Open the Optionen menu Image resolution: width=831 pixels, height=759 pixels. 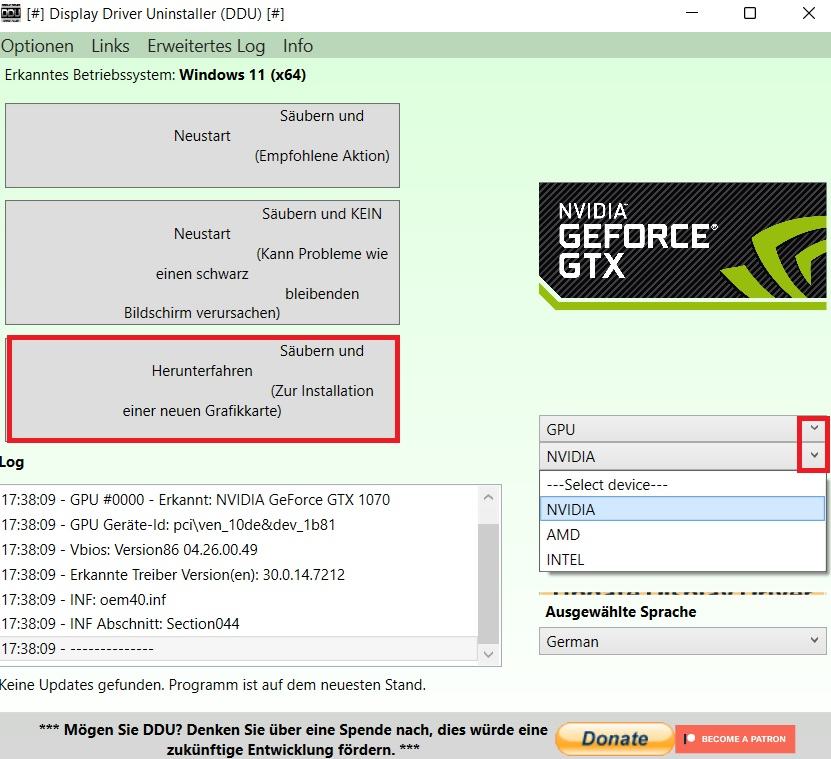(37, 46)
